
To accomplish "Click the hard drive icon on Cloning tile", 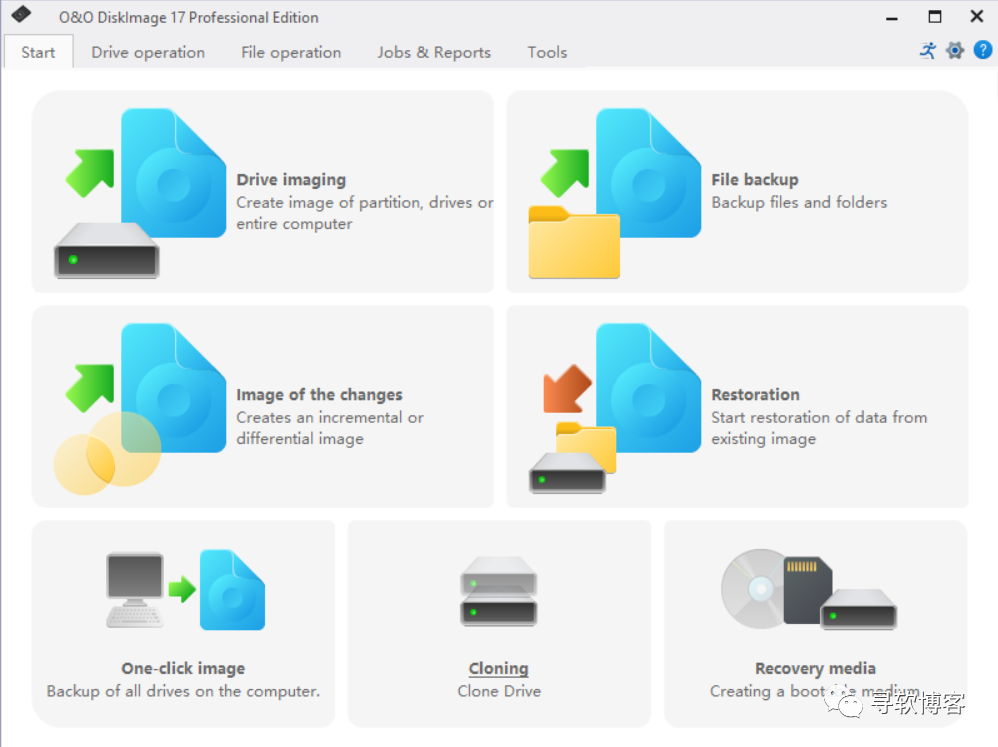I will pyautogui.click(x=498, y=590).
